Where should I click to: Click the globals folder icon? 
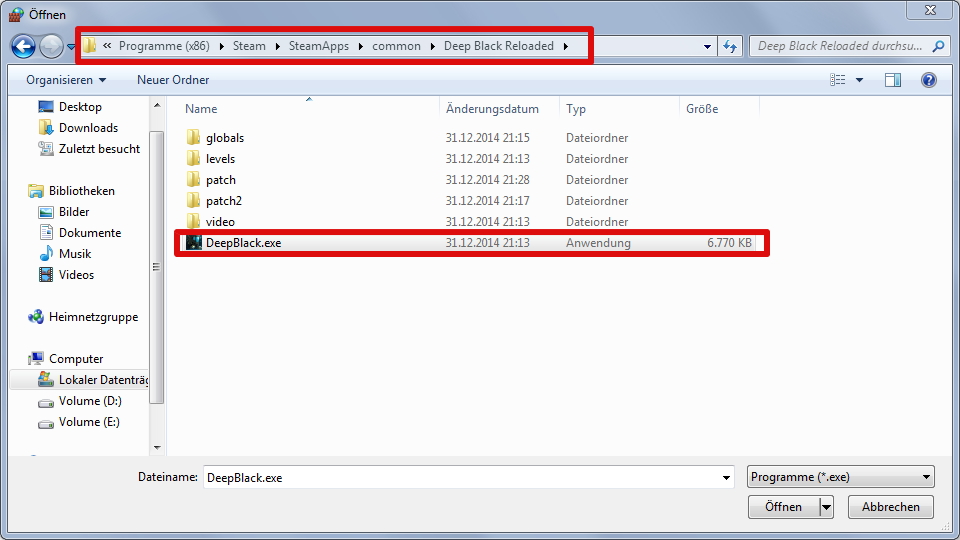pyautogui.click(x=193, y=138)
